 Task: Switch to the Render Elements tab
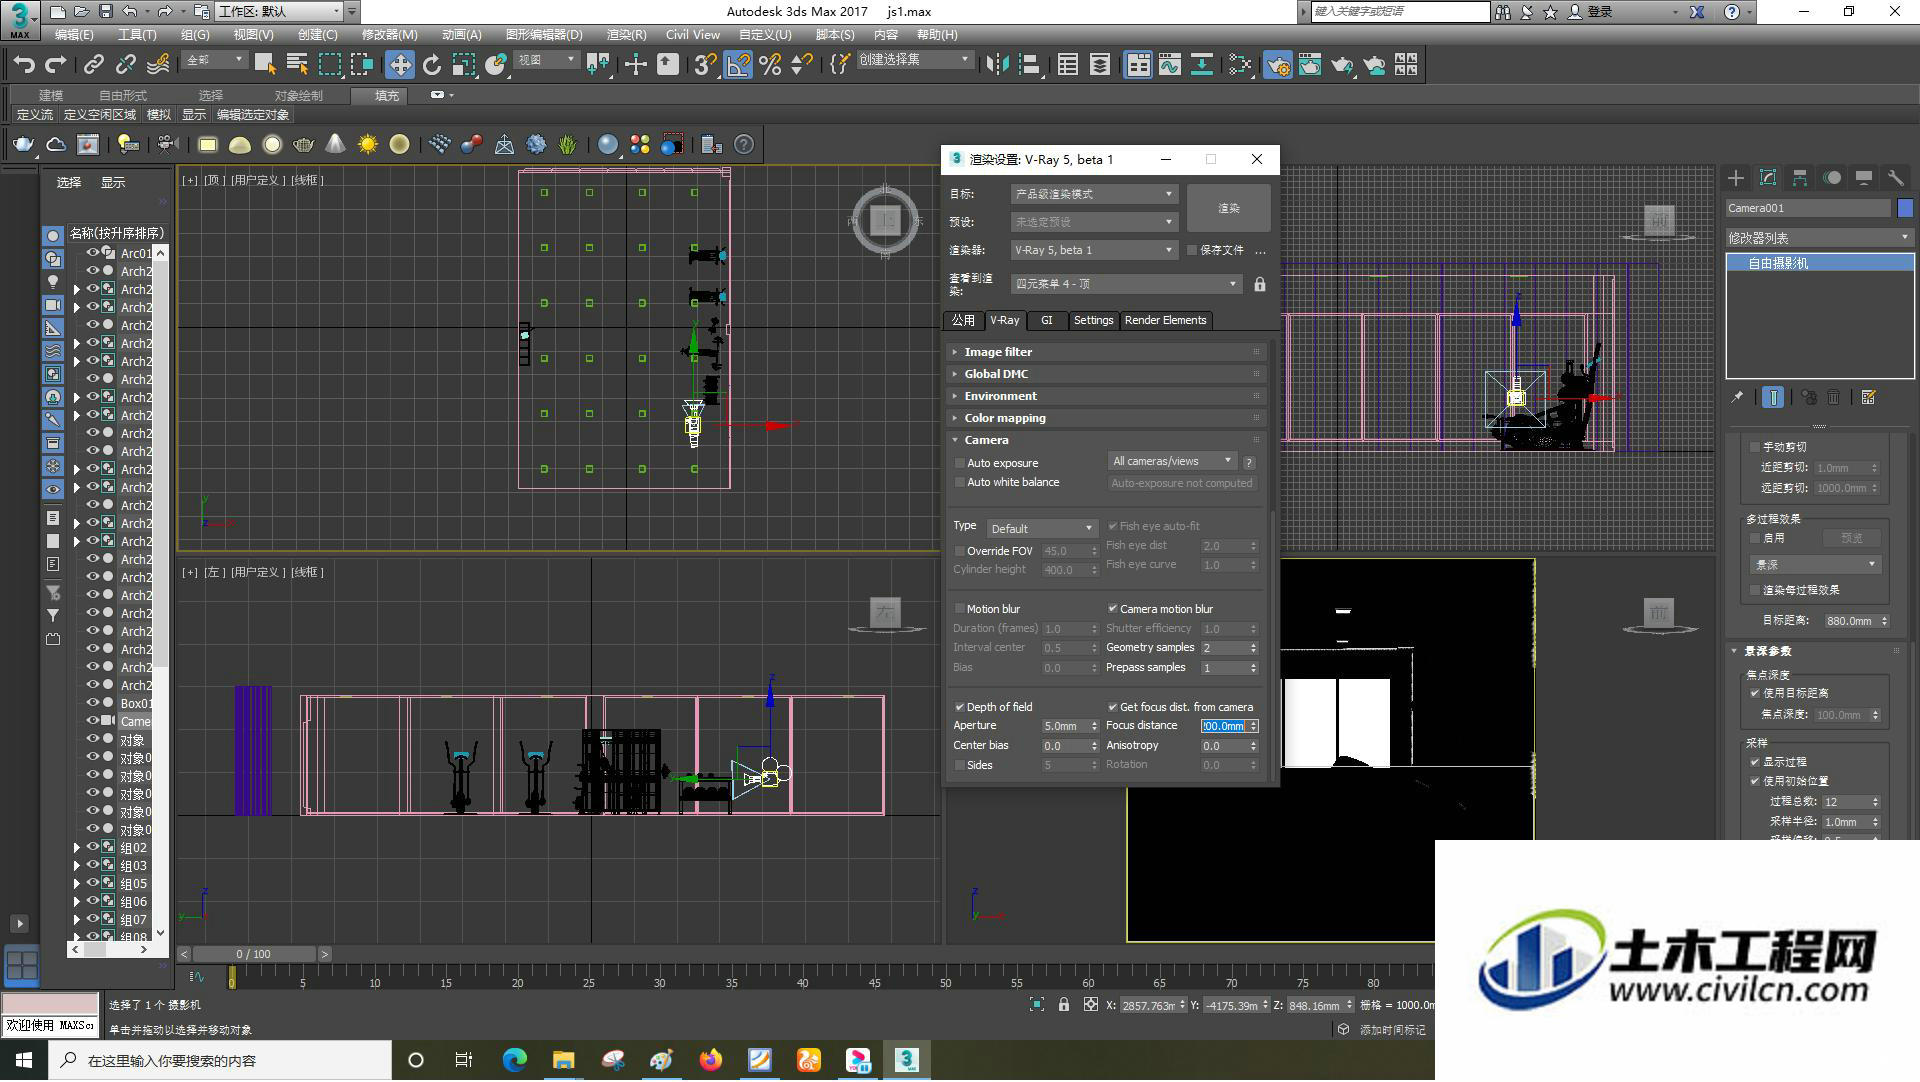(x=1165, y=321)
